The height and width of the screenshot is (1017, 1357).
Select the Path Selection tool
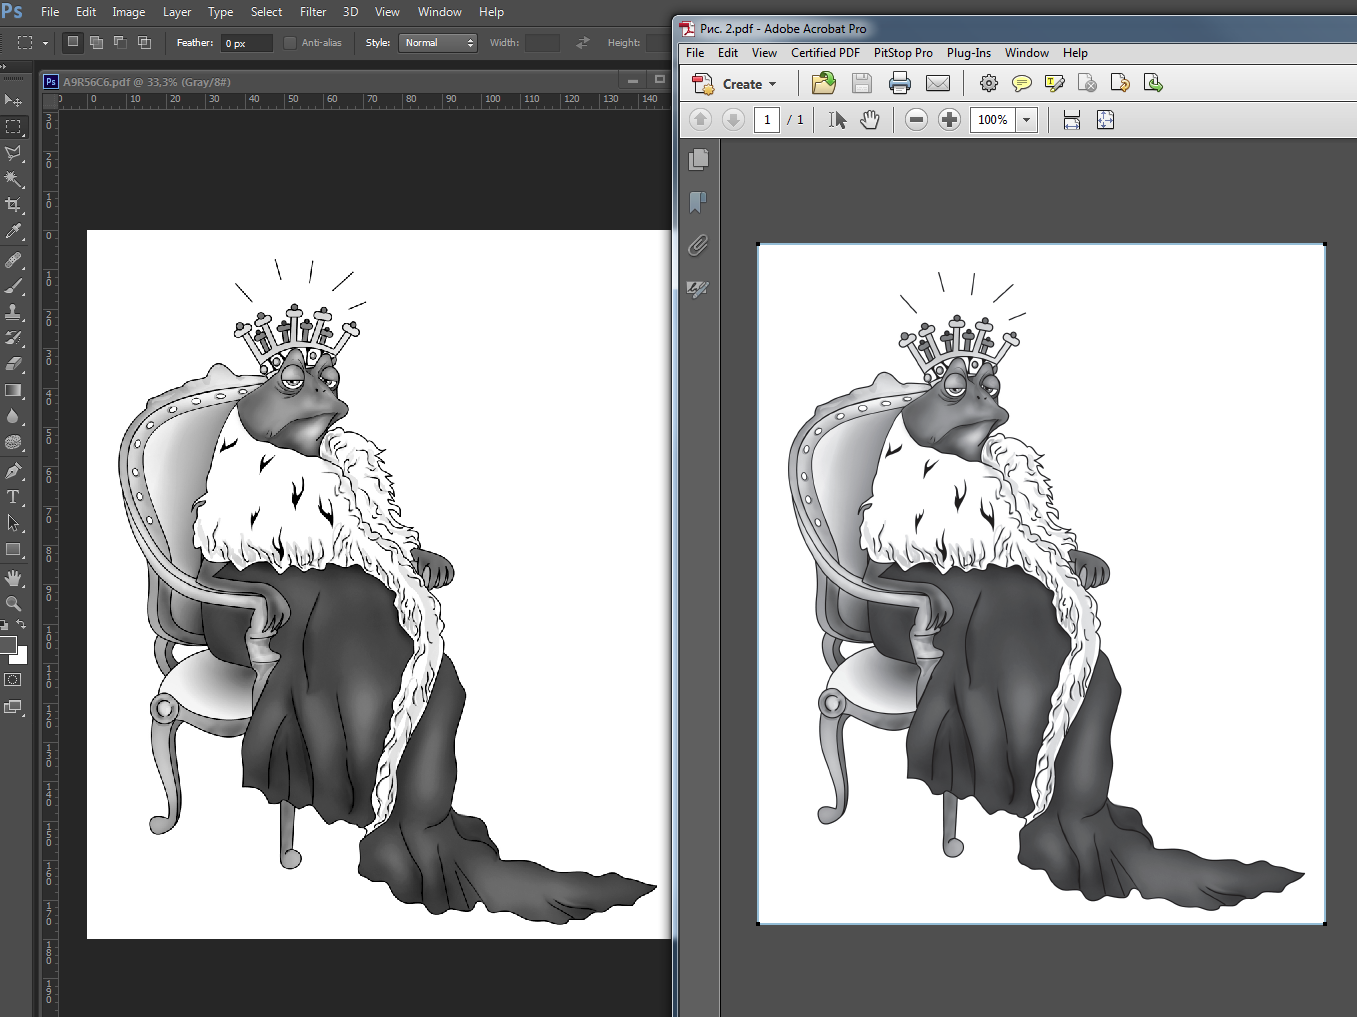(13, 523)
